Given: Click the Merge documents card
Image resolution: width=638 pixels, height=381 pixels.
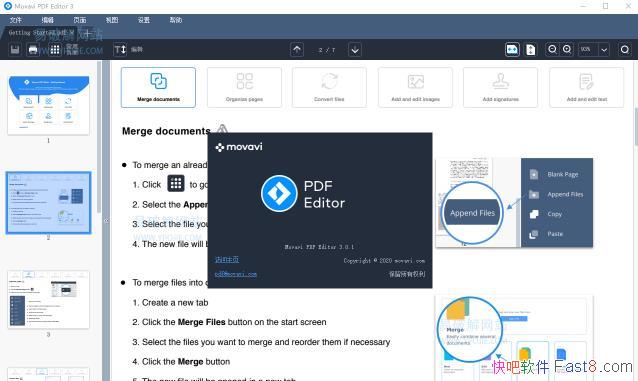Looking at the screenshot, I should [158, 88].
